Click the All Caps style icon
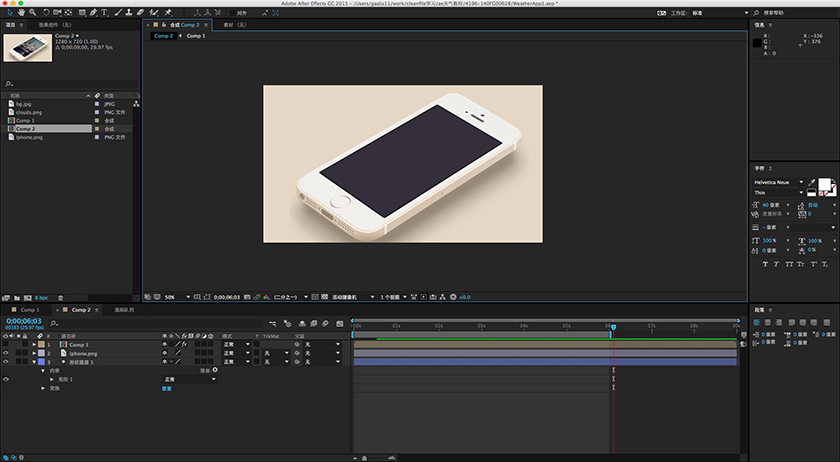 tap(789, 264)
